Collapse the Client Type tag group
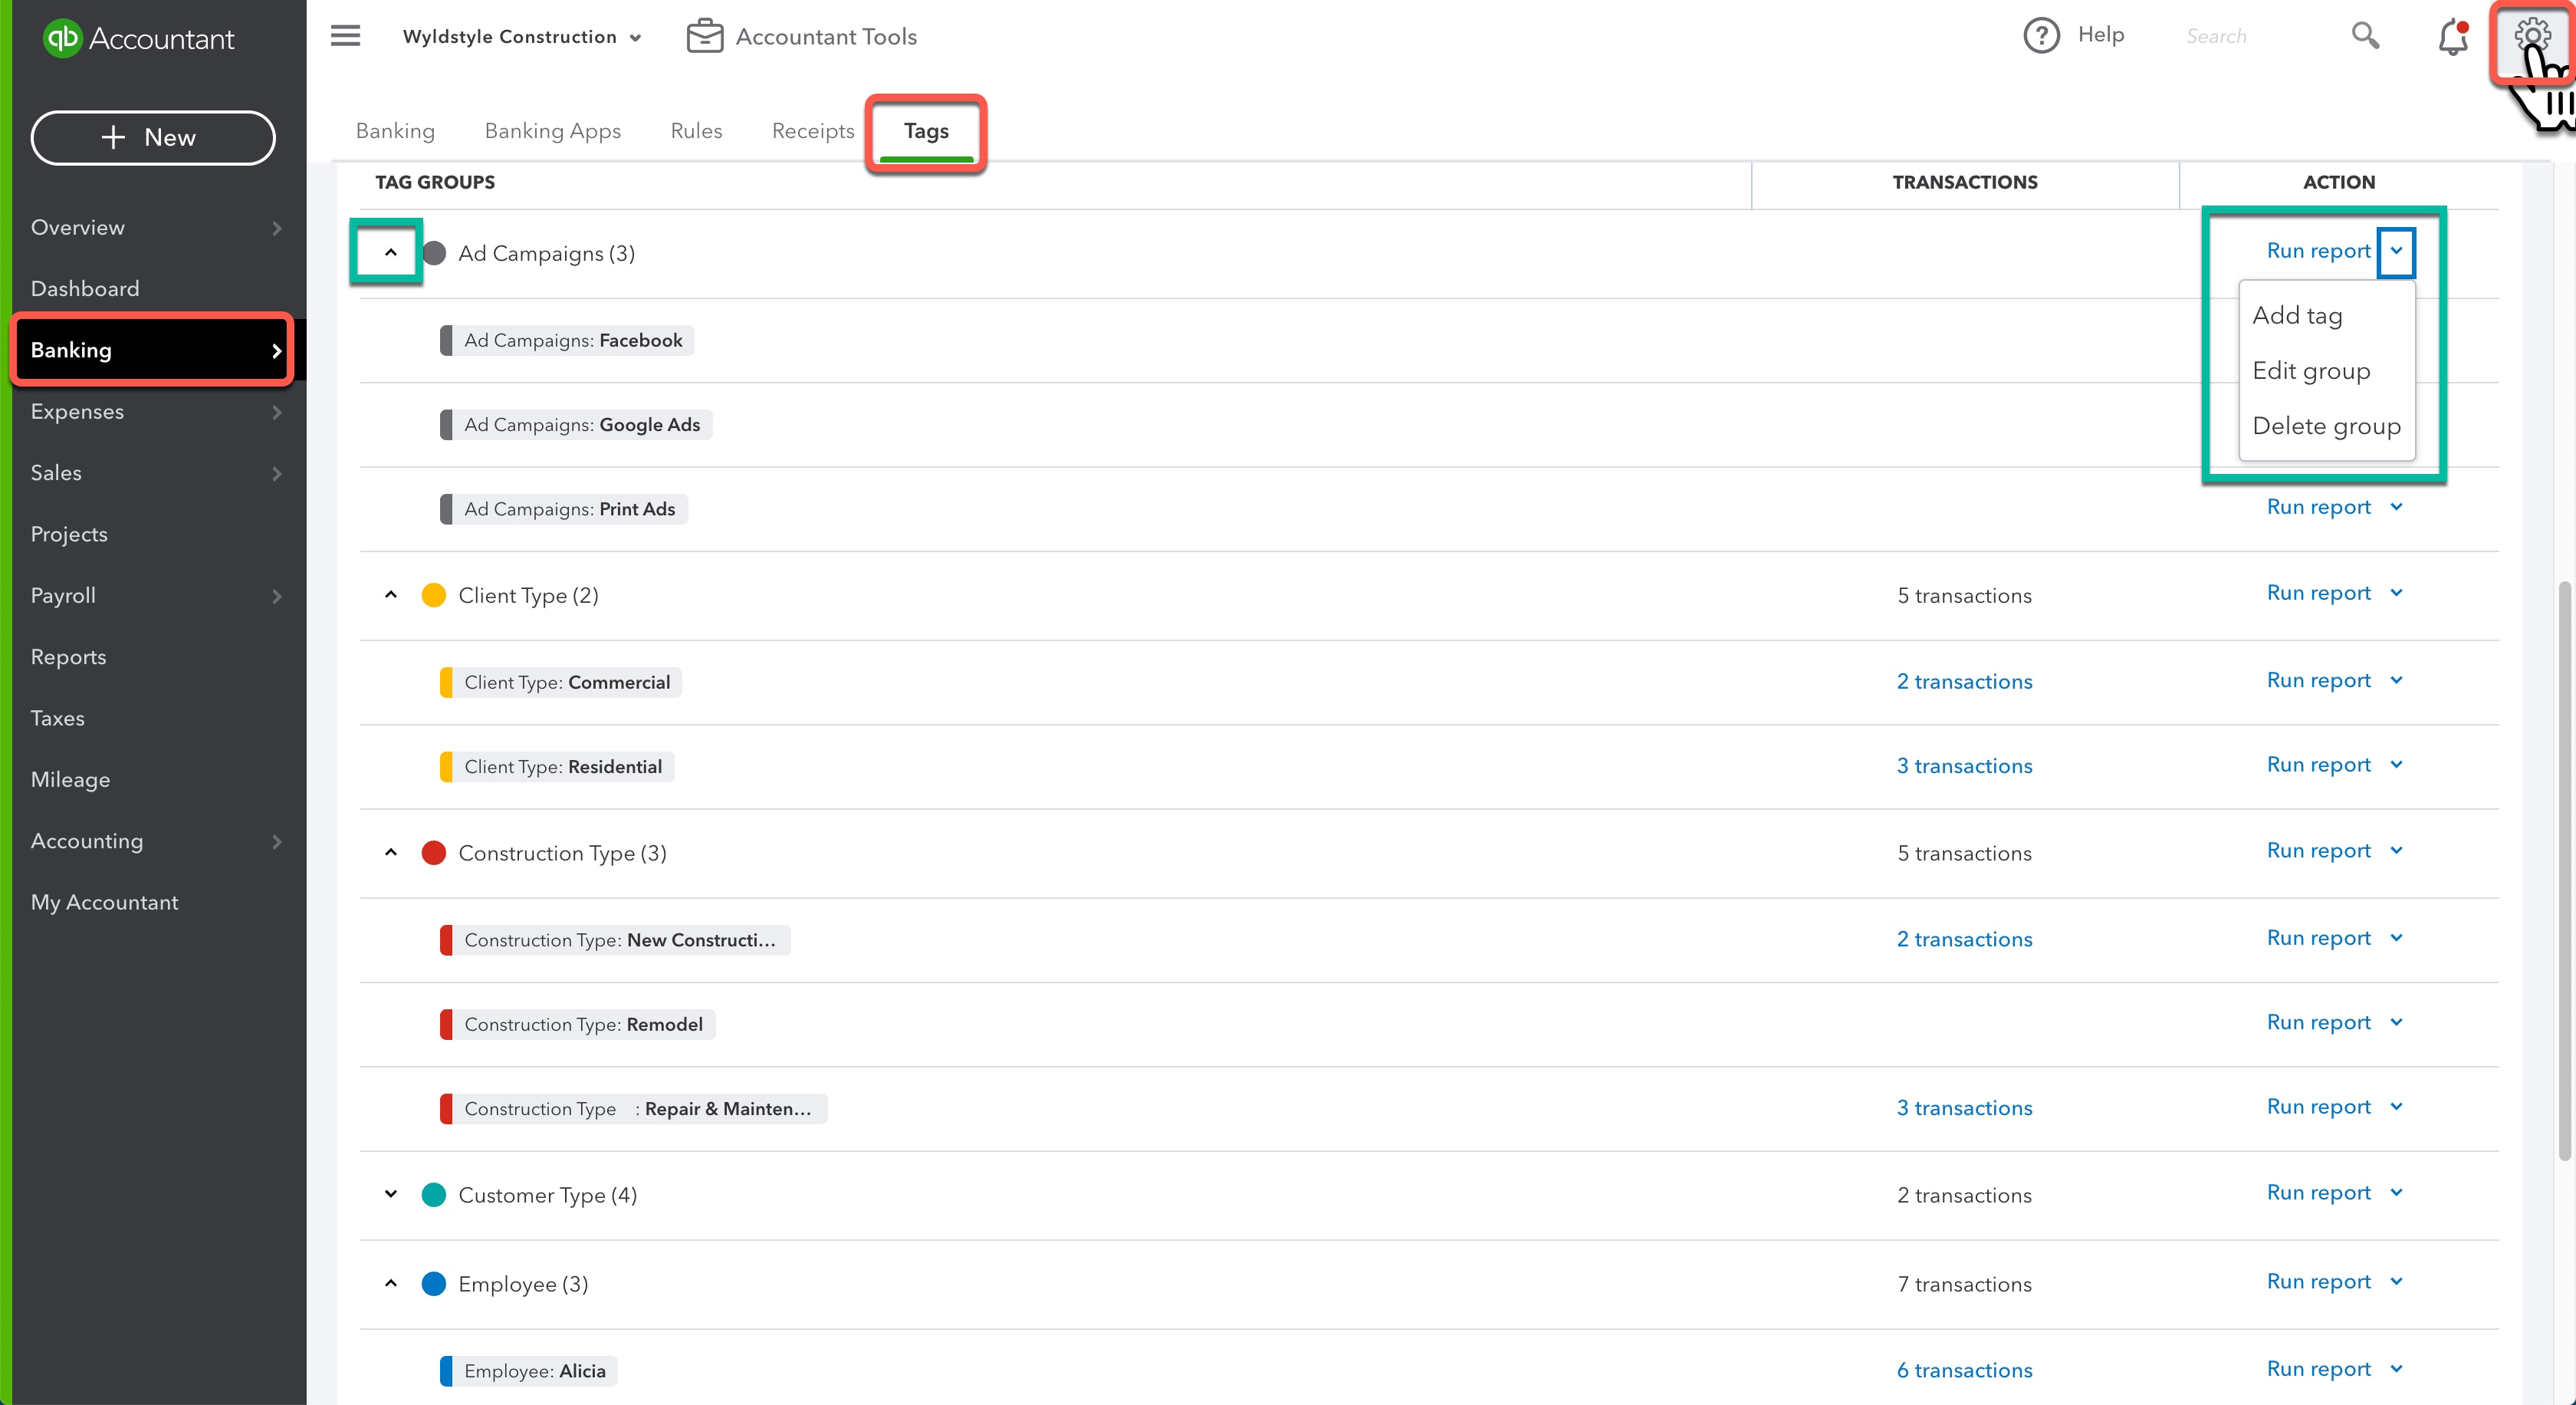 (391, 595)
